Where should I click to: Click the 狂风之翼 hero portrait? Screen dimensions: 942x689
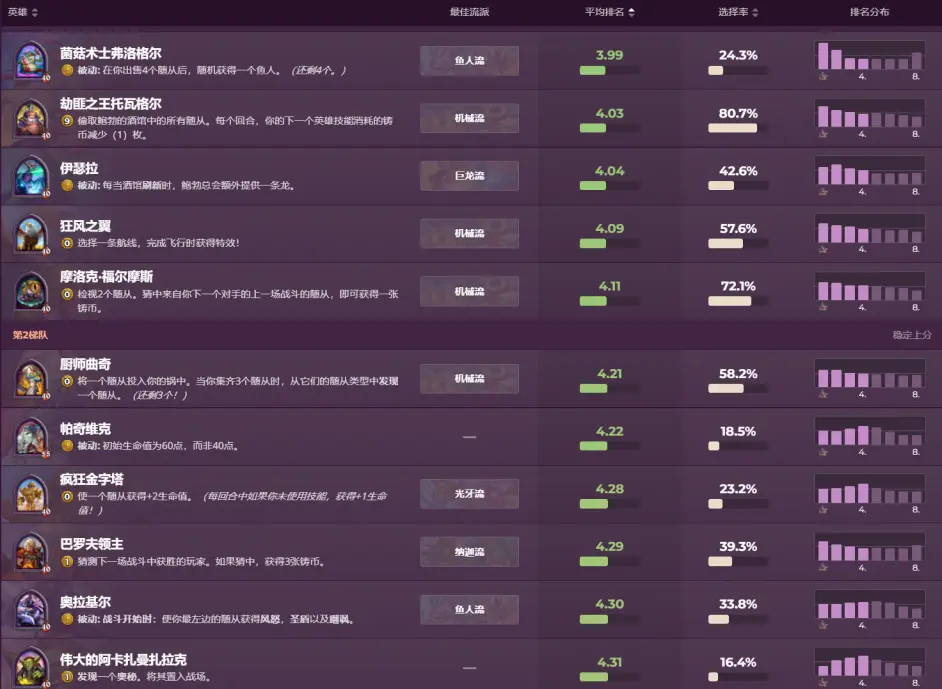click(x=32, y=234)
